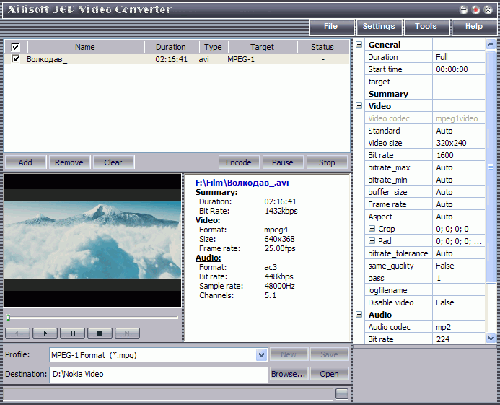This screenshot has height=405, width=500.
Task: Uncheck the Волкодав_ file checkbox
Action: pos(15,59)
